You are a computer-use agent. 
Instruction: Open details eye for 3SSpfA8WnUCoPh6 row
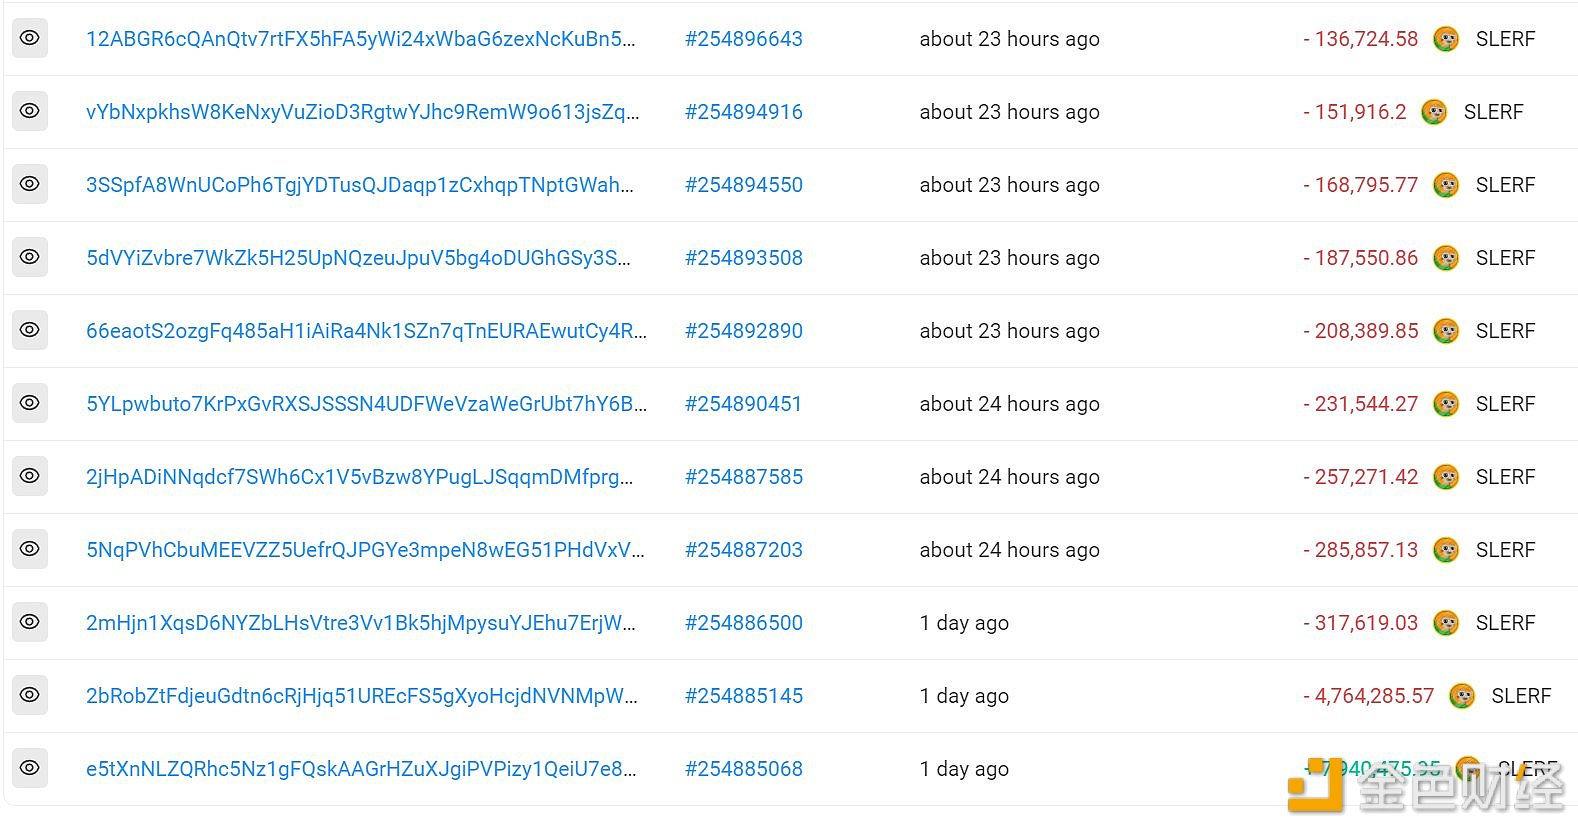coord(30,184)
